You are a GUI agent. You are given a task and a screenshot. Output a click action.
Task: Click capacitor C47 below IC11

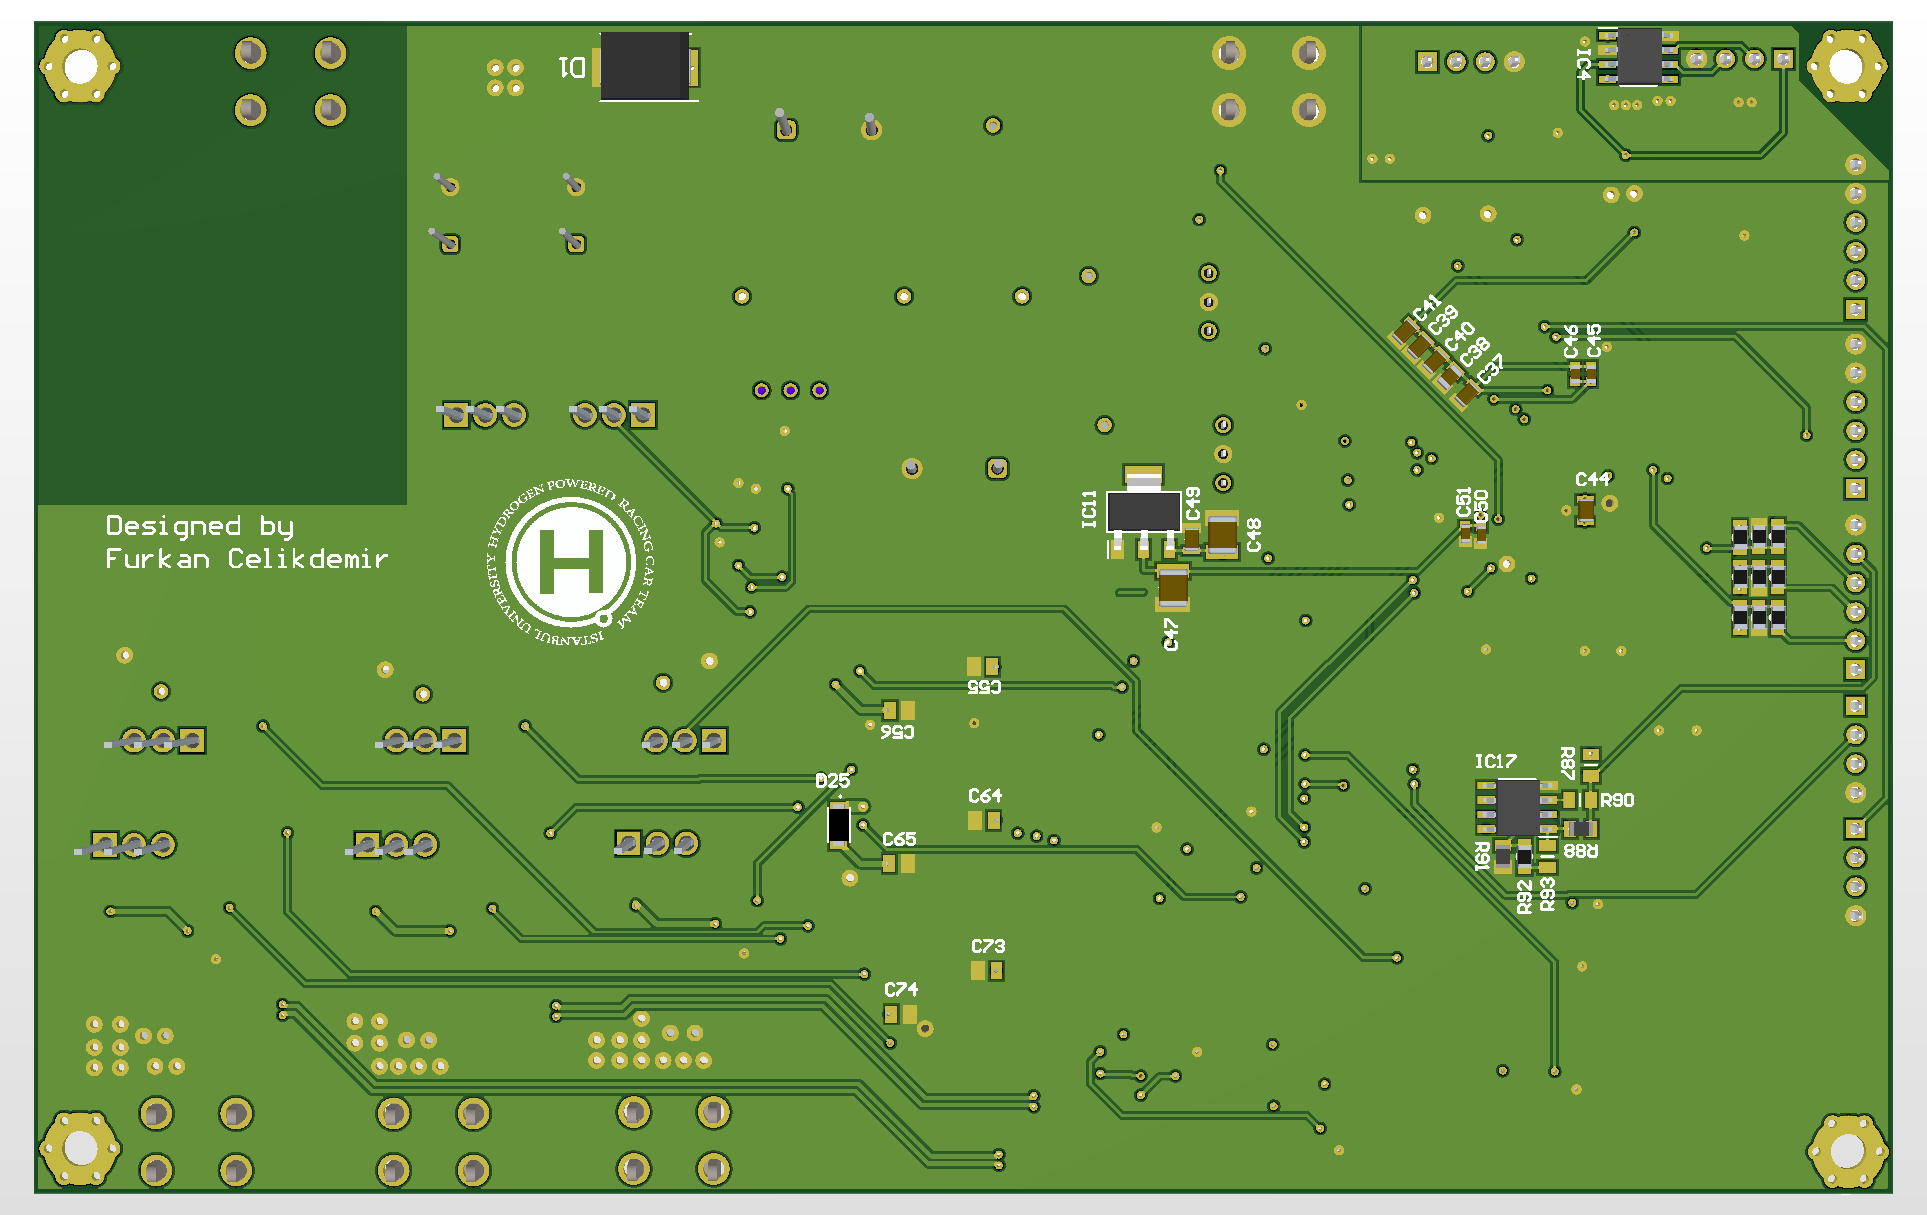coord(1172,587)
